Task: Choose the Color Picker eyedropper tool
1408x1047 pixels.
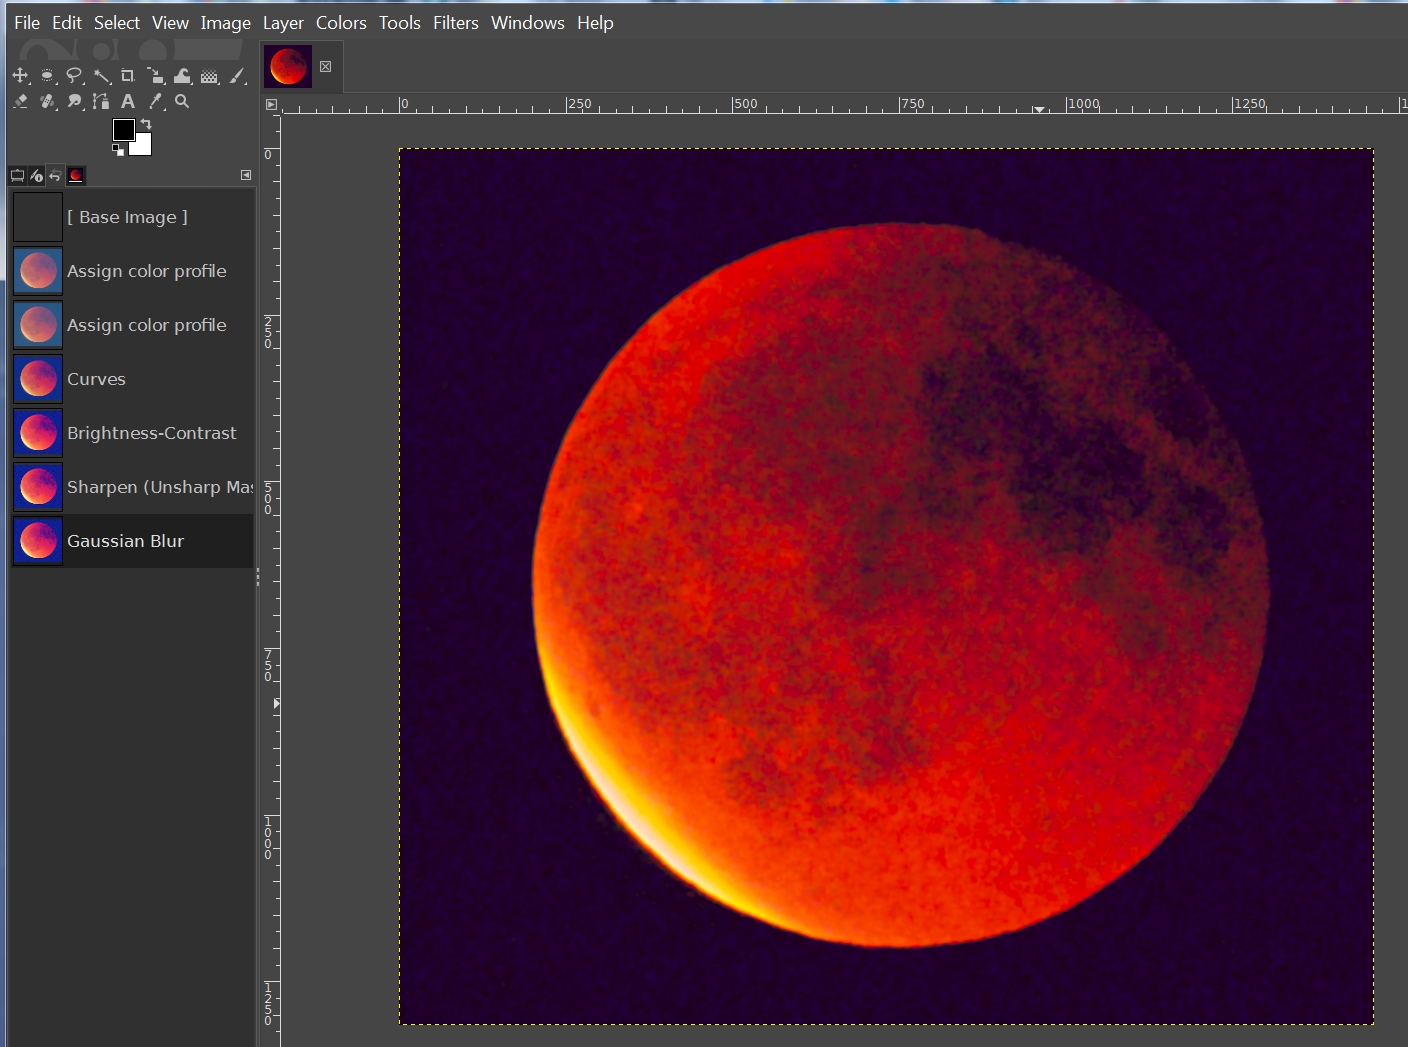Action: (155, 102)
